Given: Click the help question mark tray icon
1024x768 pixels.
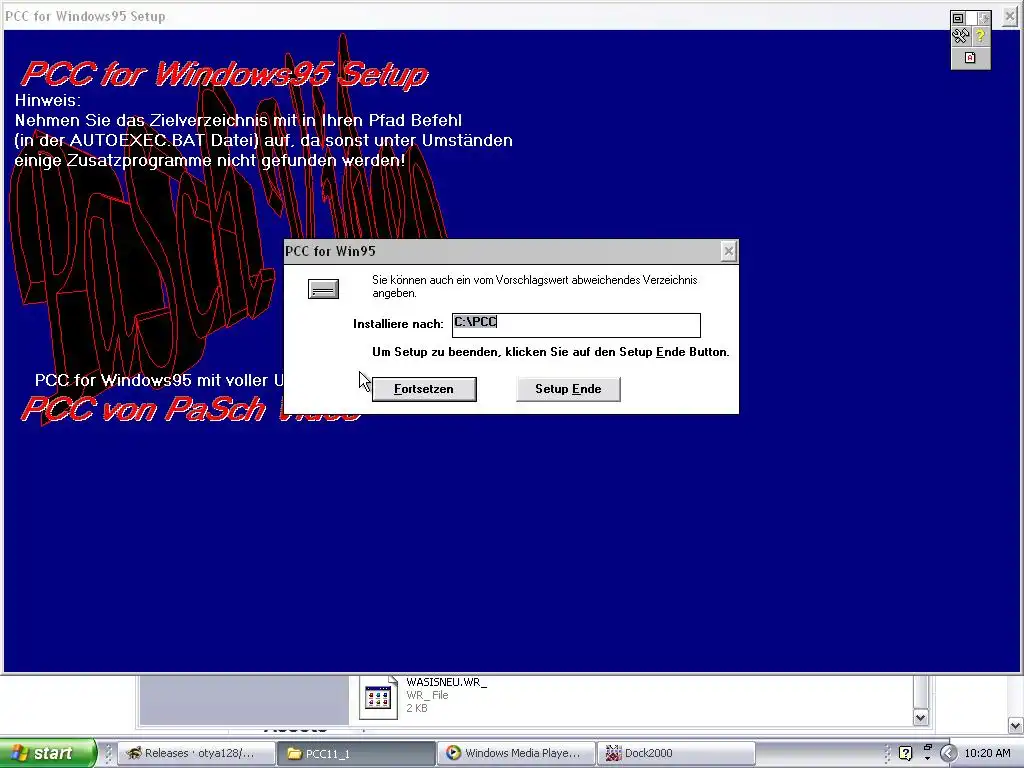Looking at the screenshot, I should [906, 753].
